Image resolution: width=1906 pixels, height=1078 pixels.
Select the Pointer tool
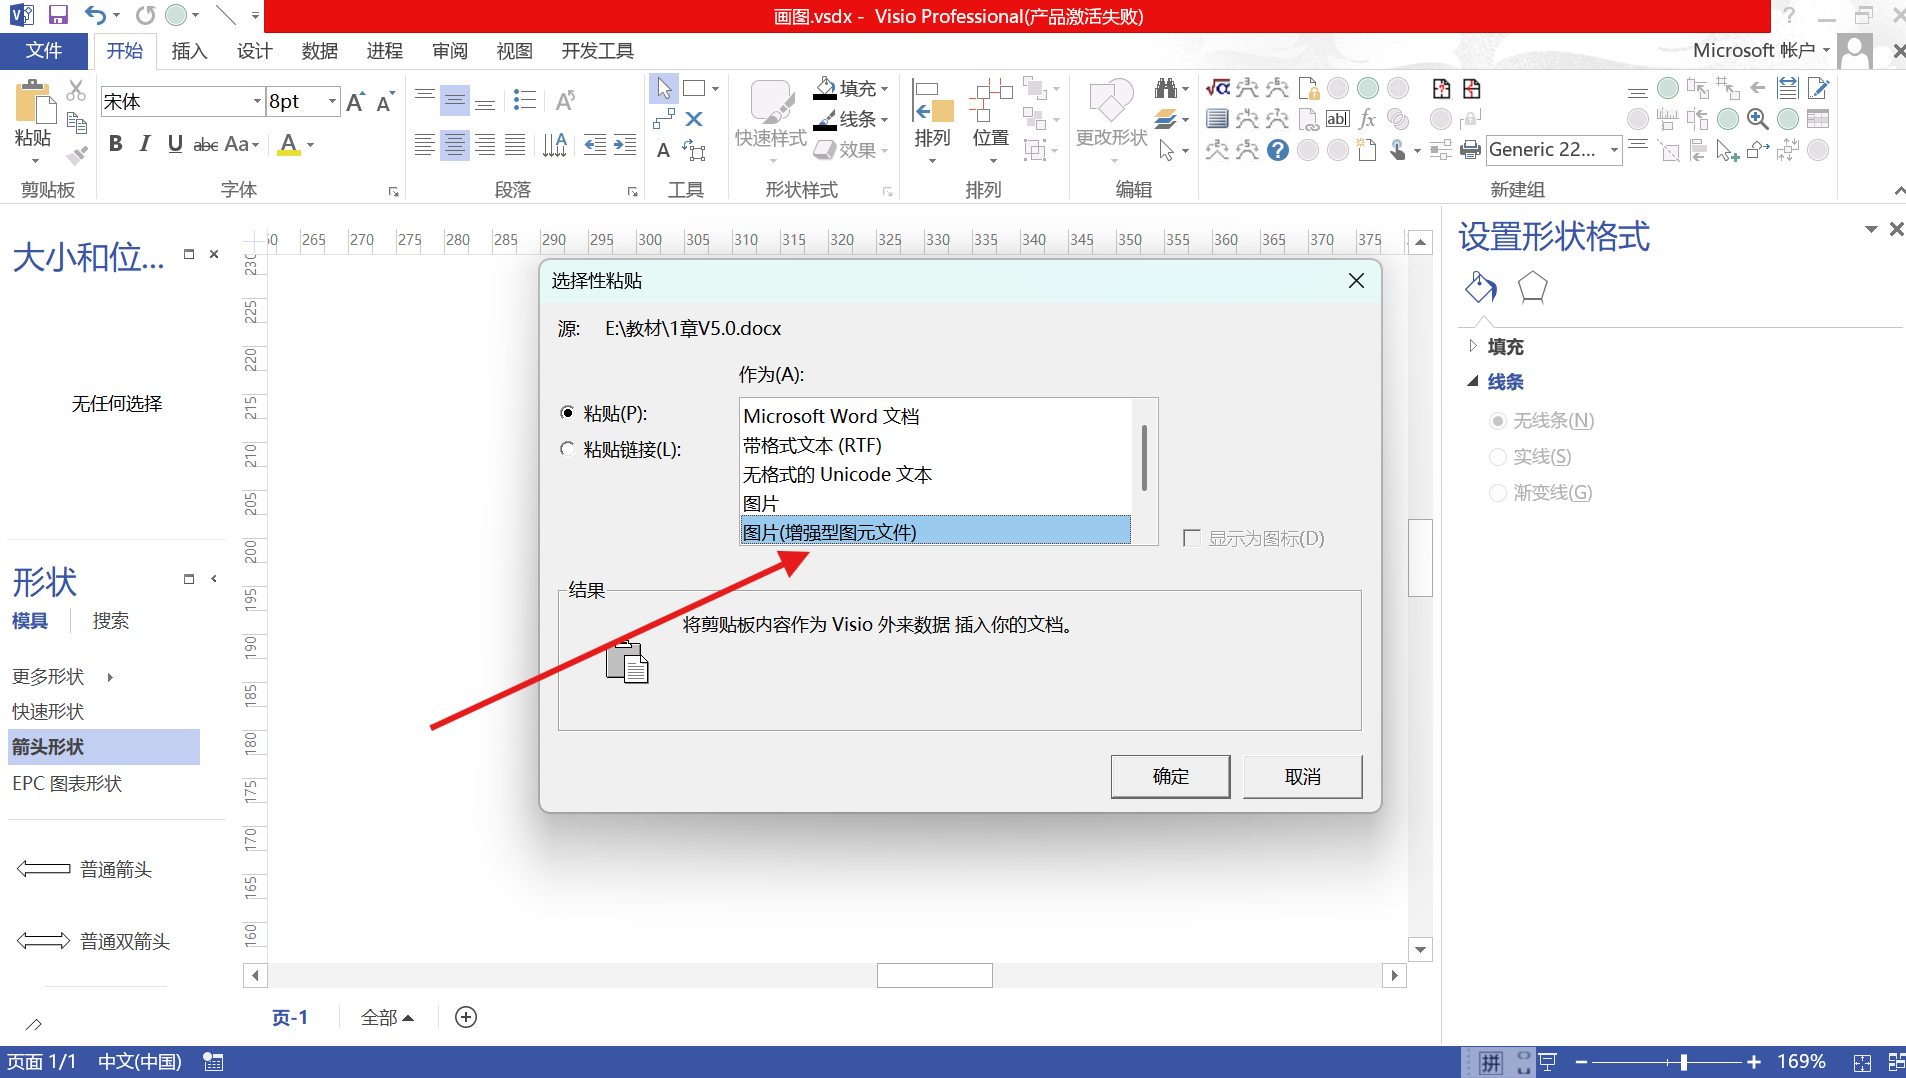(x=664, y=88)
